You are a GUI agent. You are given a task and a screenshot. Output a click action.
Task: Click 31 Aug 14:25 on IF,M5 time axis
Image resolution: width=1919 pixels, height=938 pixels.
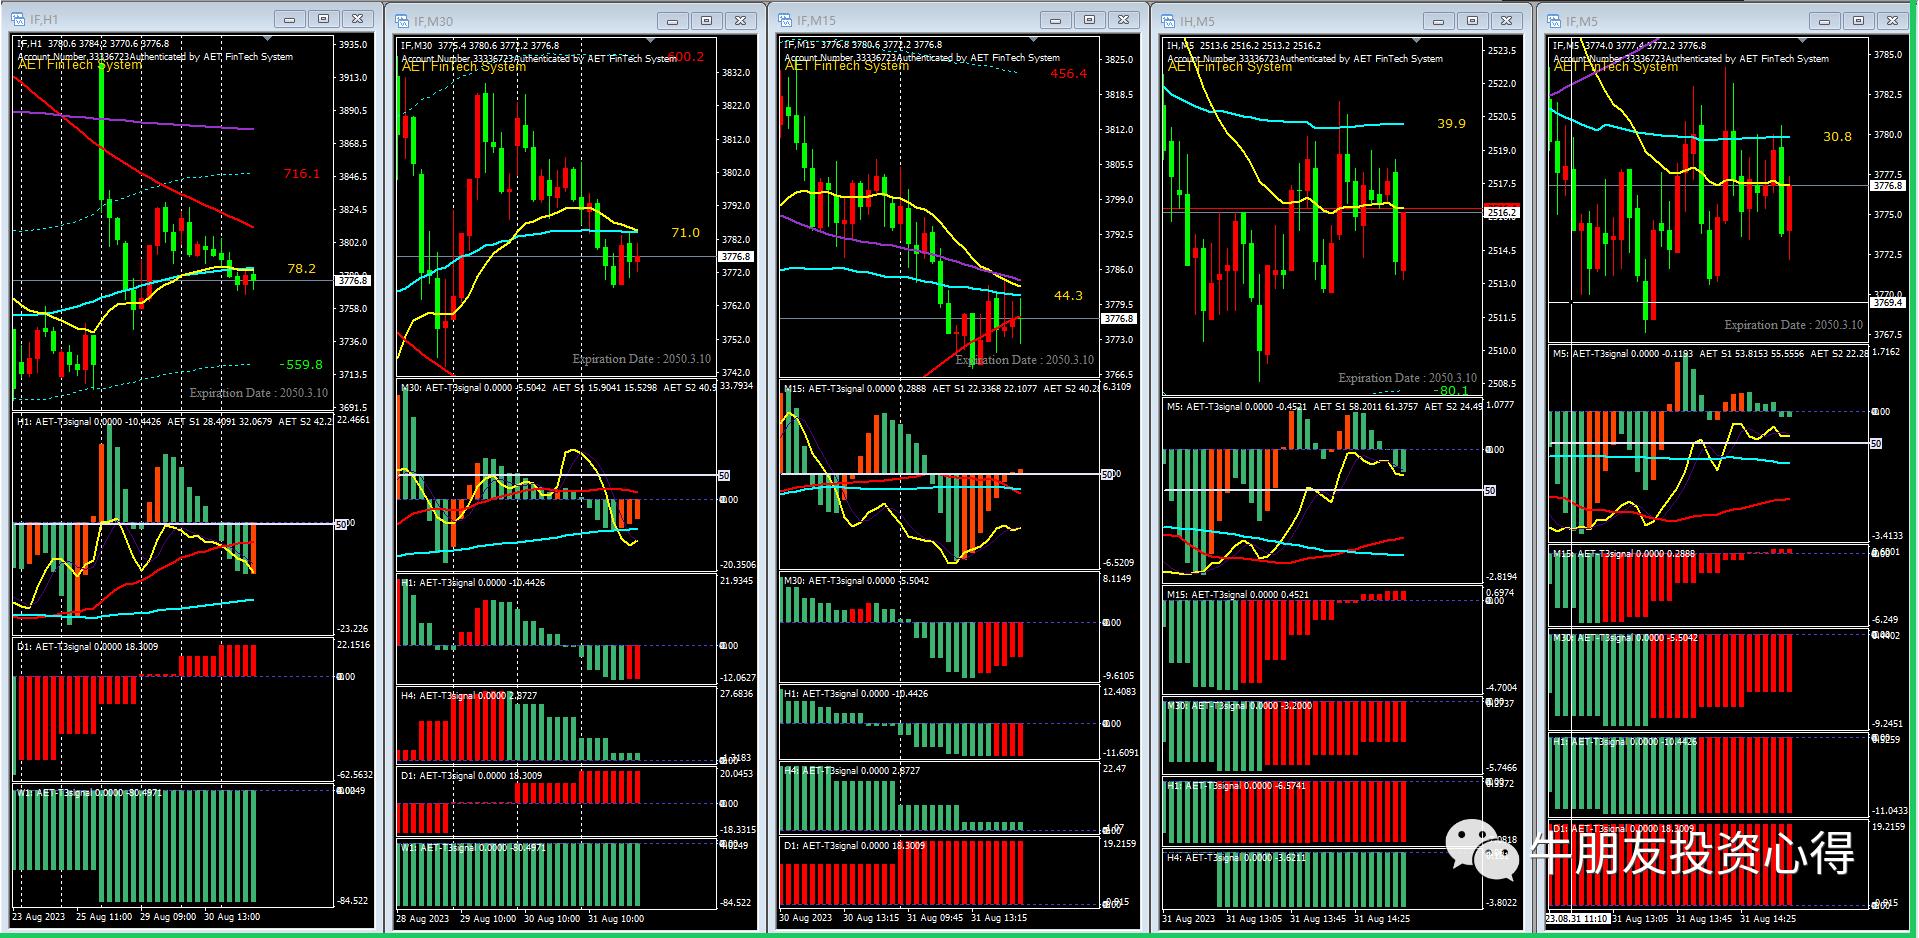1768,919
